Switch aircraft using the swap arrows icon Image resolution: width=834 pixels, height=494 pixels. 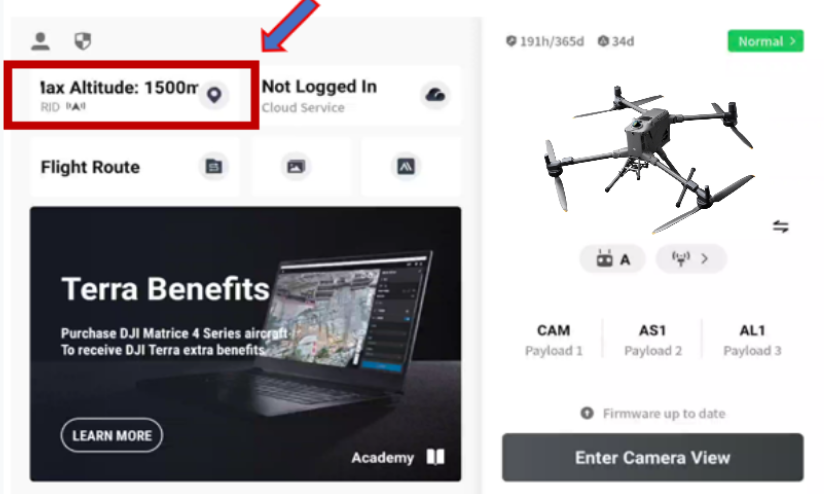pyautogui.click(x=780, y=227)
